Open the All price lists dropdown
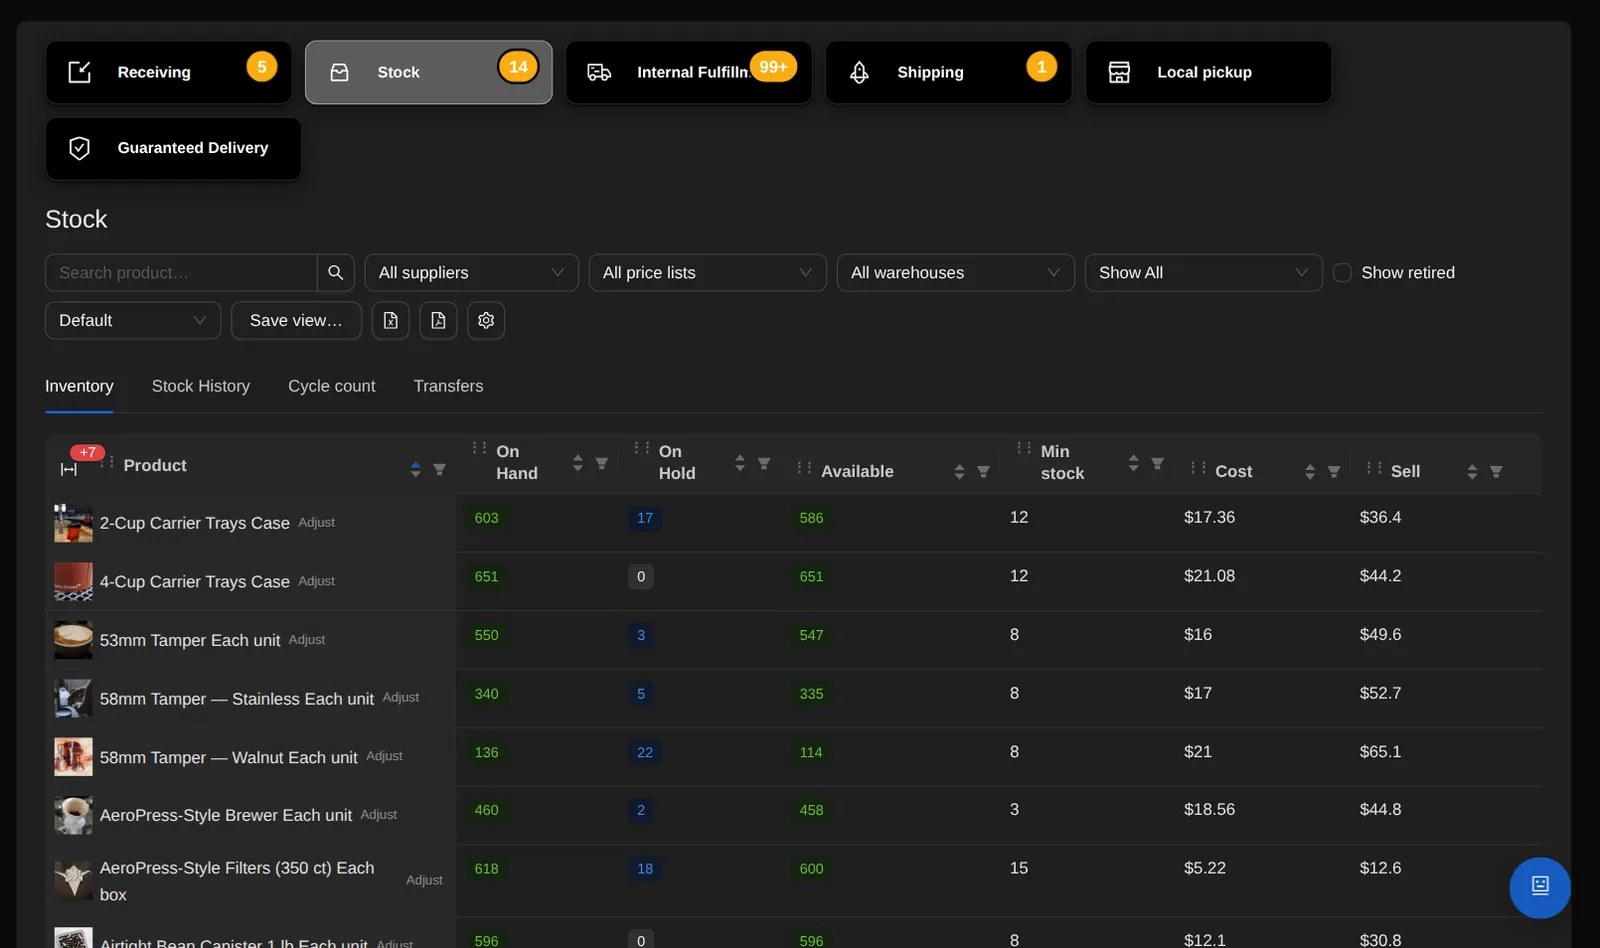Image resolution: width=1600 pixels, height=948 pixels. coord(708,273)
